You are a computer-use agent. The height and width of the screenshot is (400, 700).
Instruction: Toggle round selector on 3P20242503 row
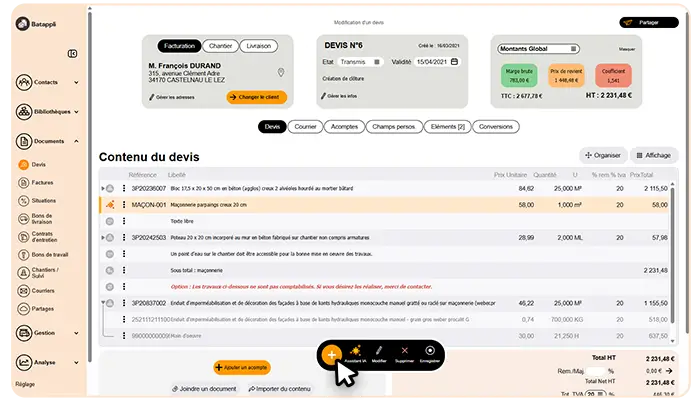[110, 238]
